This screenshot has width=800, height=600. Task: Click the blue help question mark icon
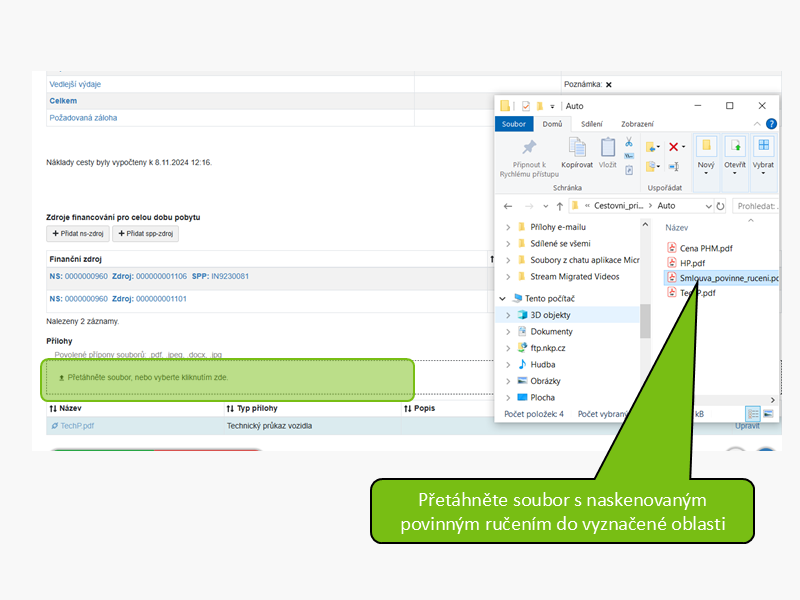tap(771, 124)
